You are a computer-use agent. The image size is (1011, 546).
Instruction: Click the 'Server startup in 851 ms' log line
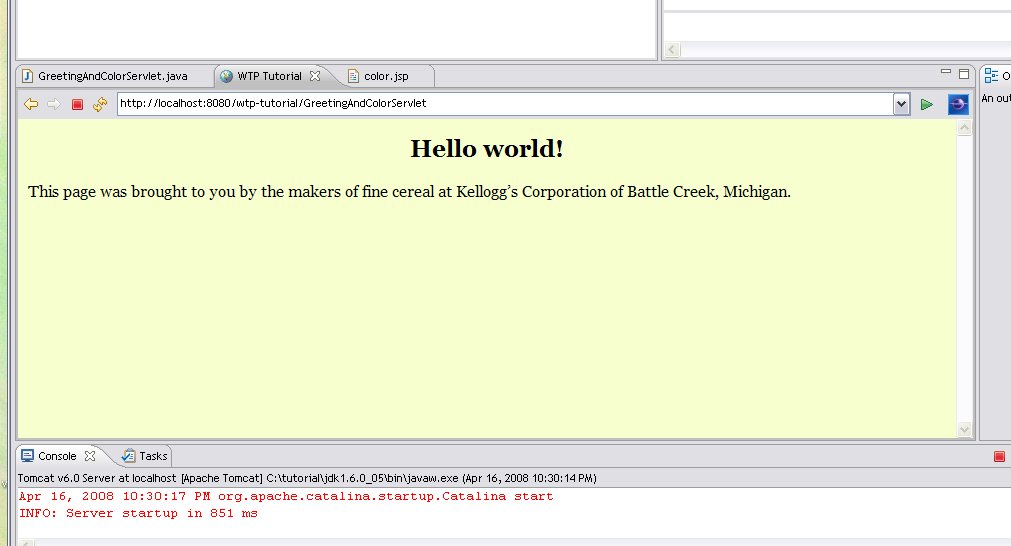pos(138,513)
